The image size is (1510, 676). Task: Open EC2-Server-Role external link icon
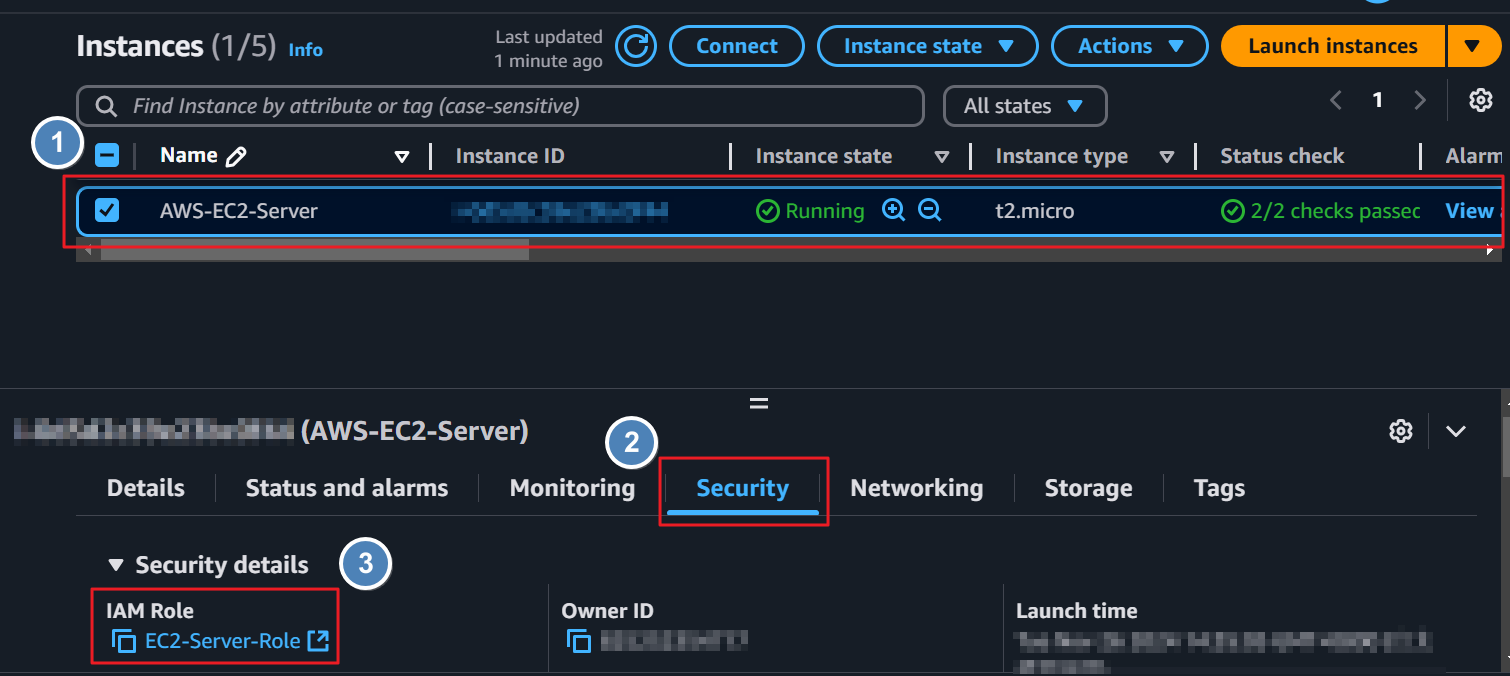point(318,641)
